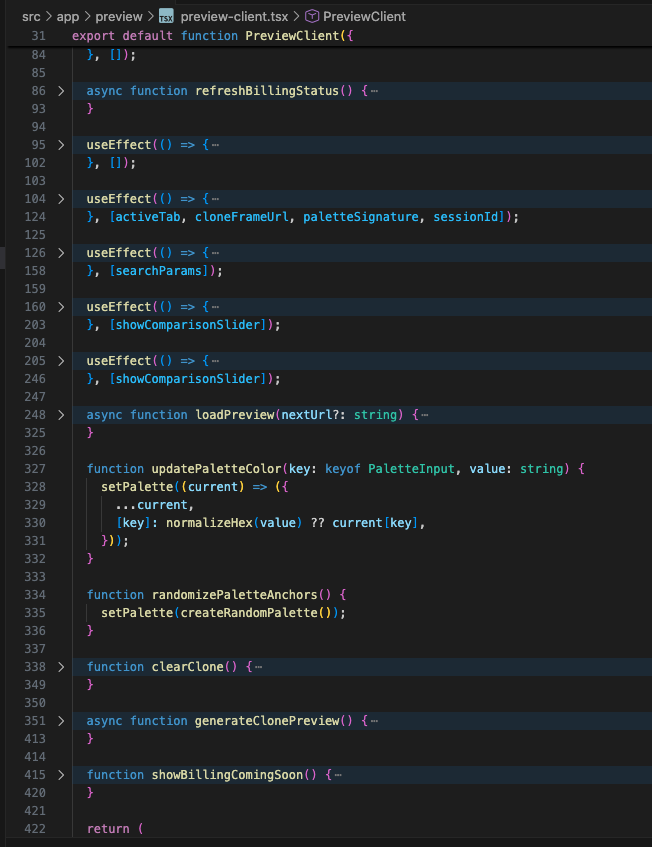The width and height of the screenshot is (652, 847).
Task: Open the preview breadcrumb segment
Action: pos(119,17)
